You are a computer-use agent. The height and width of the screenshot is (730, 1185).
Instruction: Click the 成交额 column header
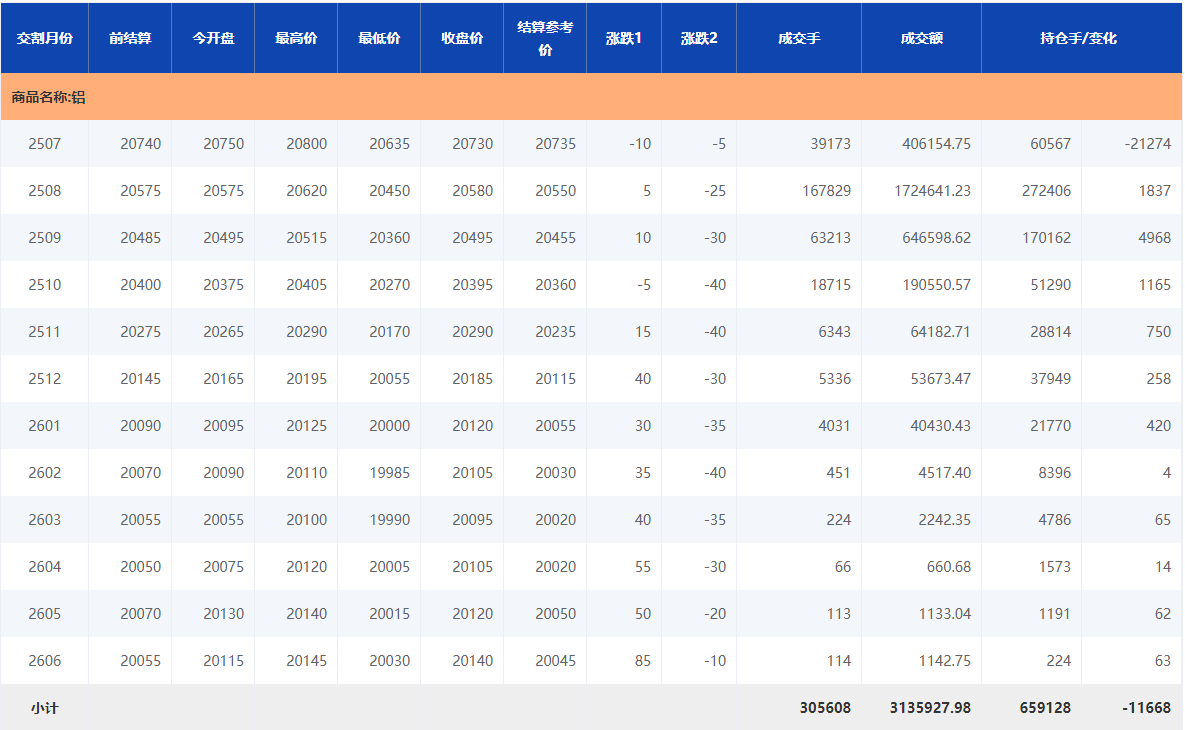(x=921, y=38)
